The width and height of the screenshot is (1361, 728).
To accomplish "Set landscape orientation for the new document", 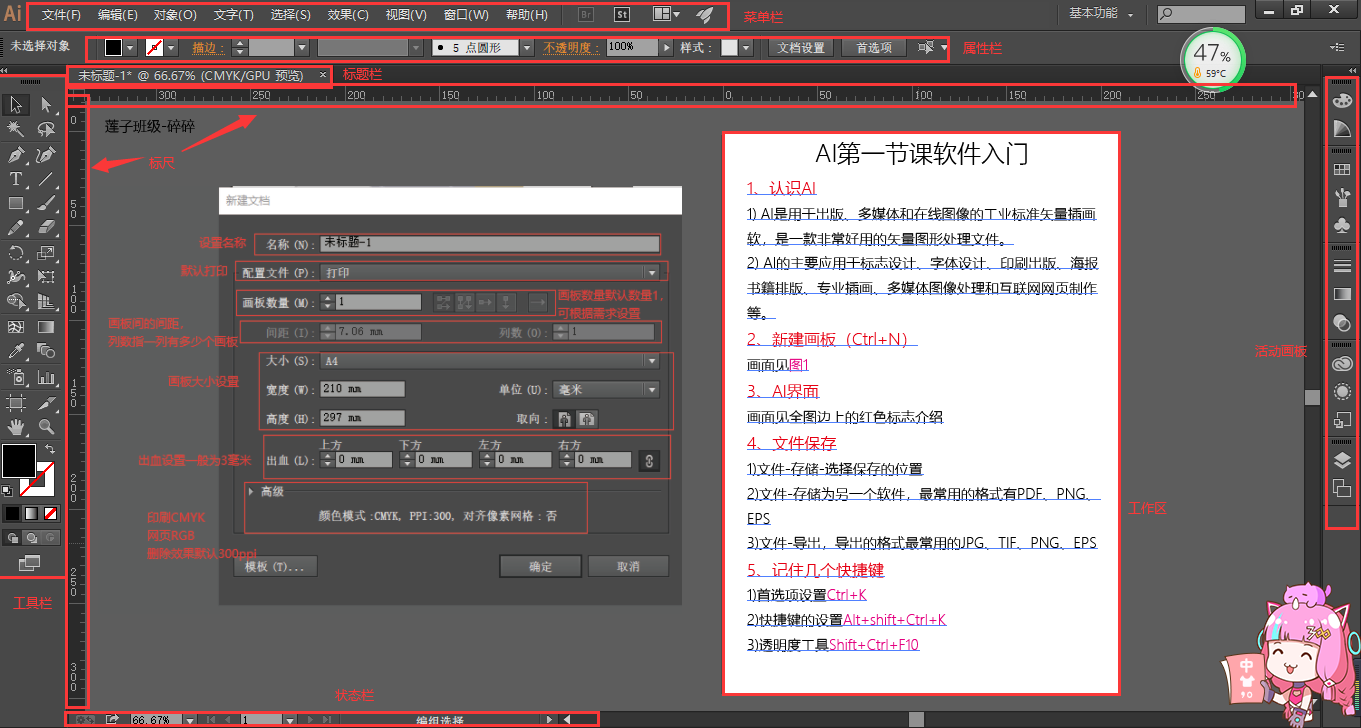I will point(587,419).
